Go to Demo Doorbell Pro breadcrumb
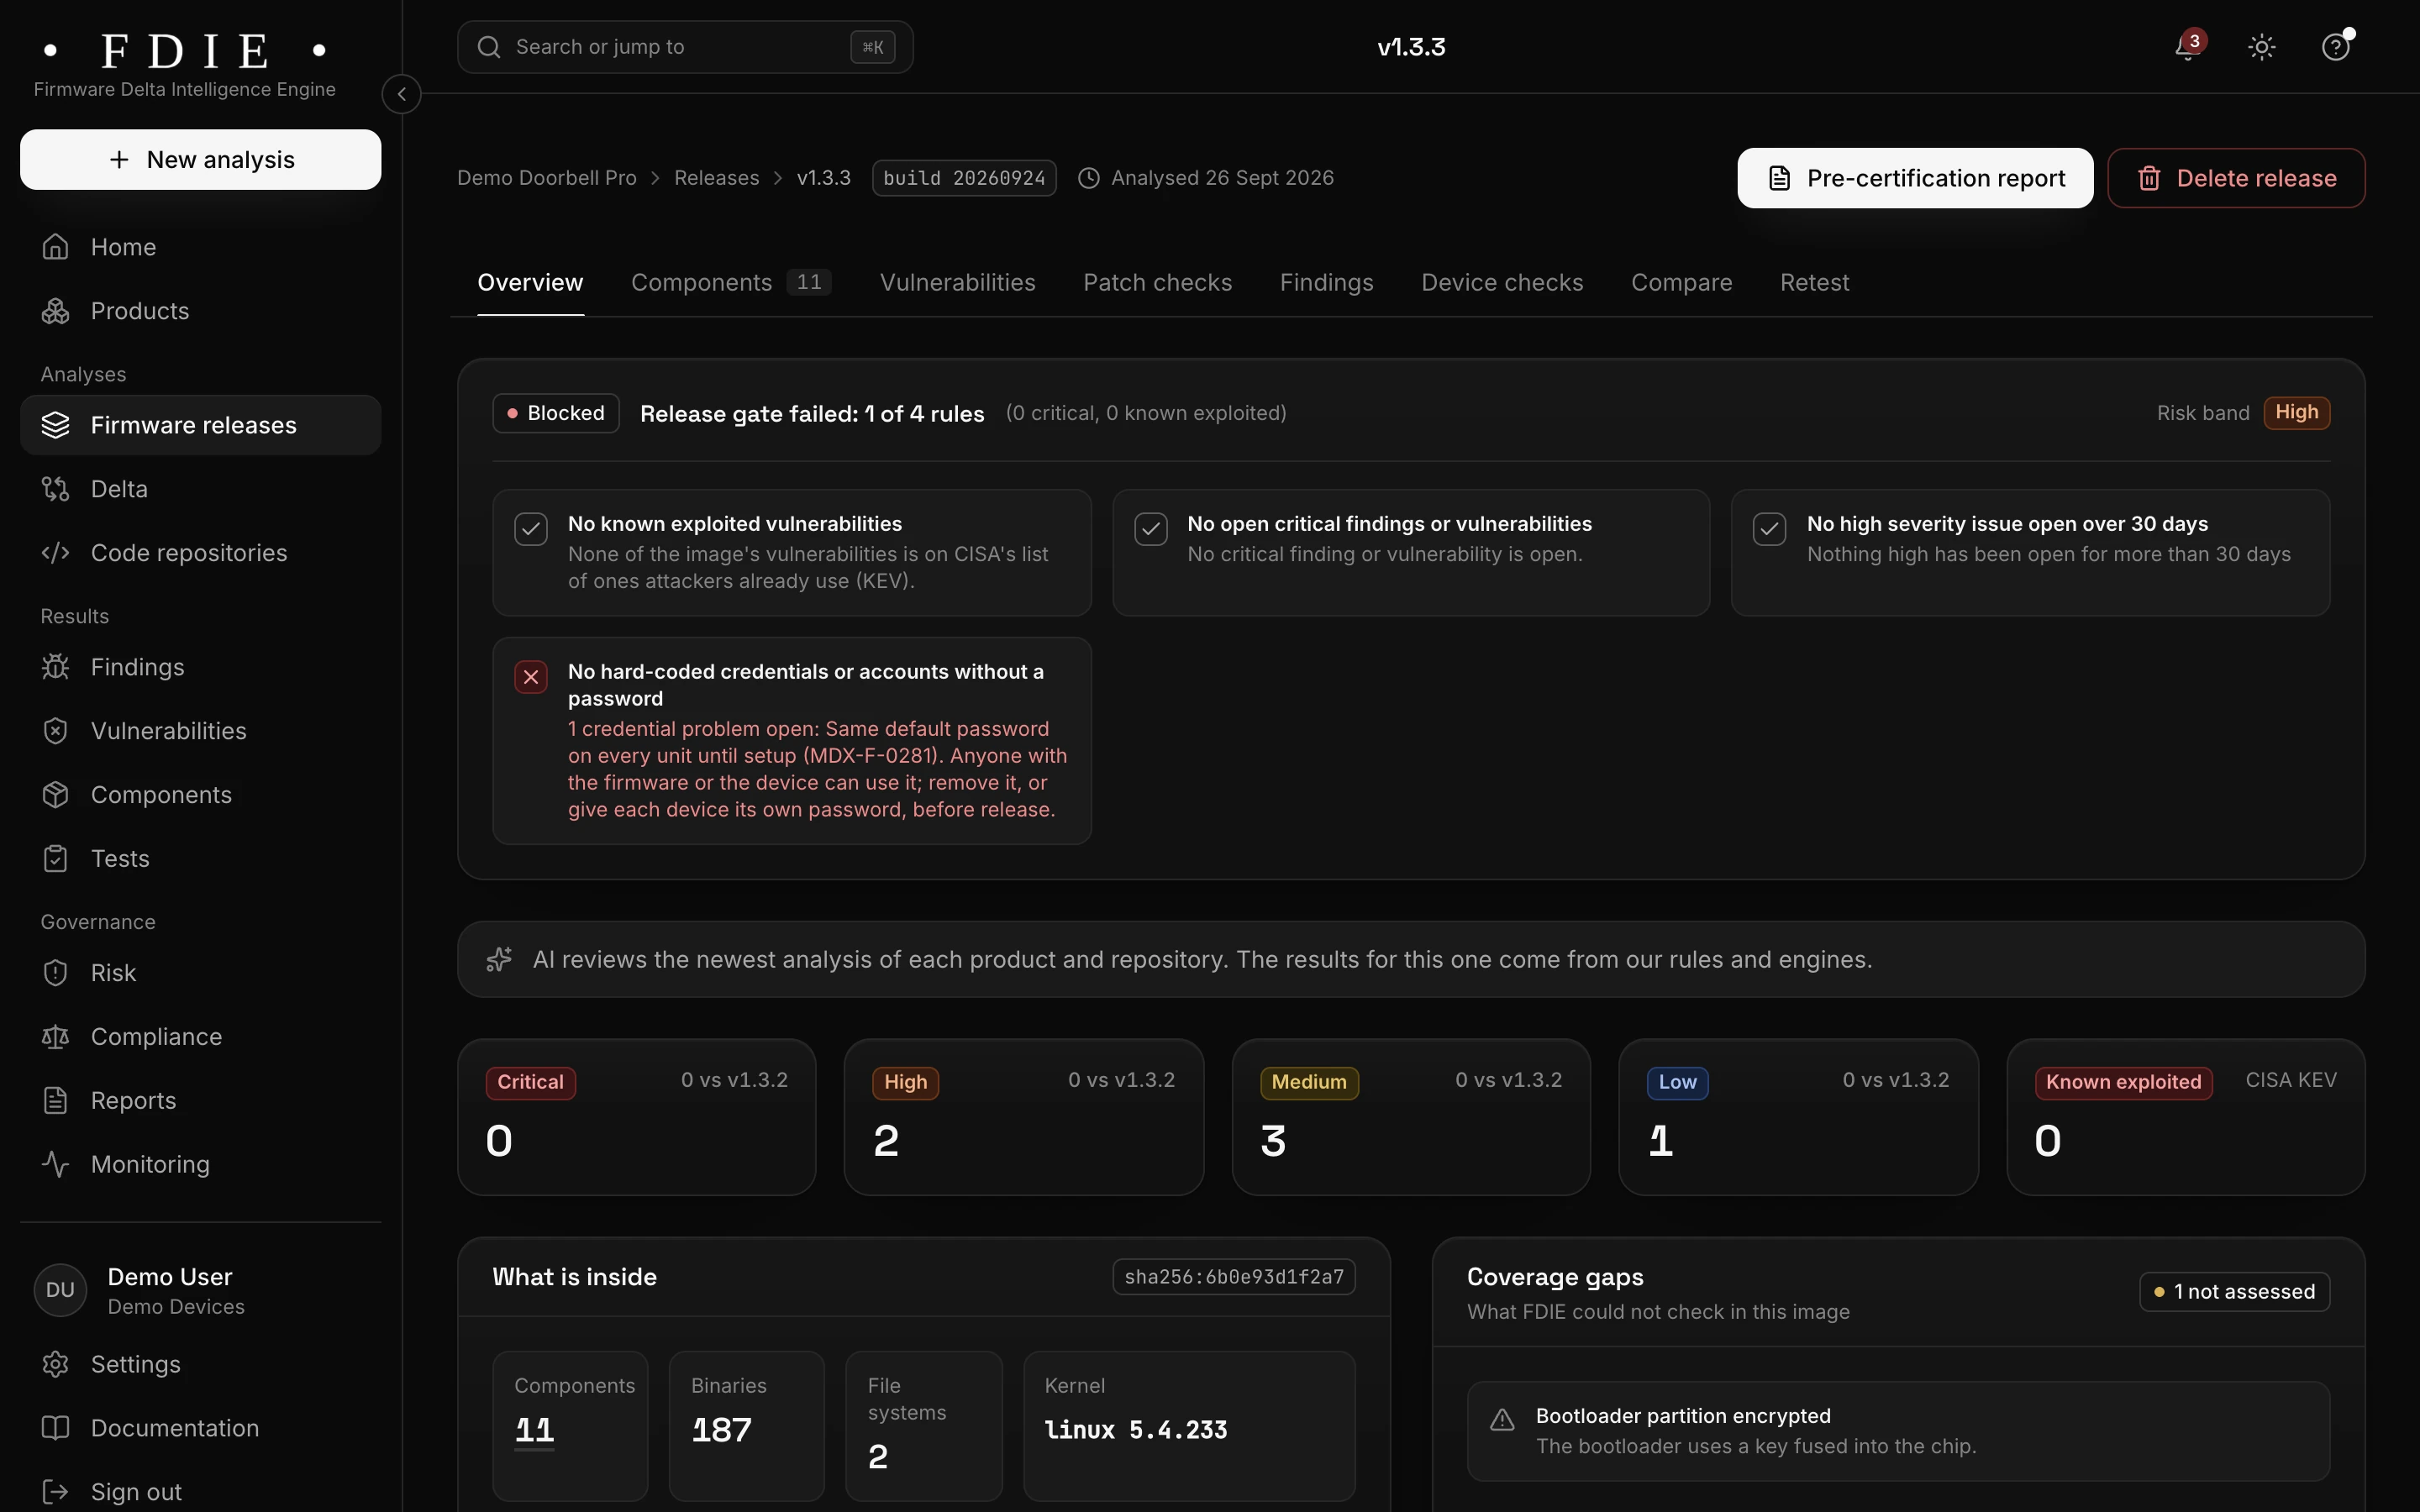 coord(546,178)
